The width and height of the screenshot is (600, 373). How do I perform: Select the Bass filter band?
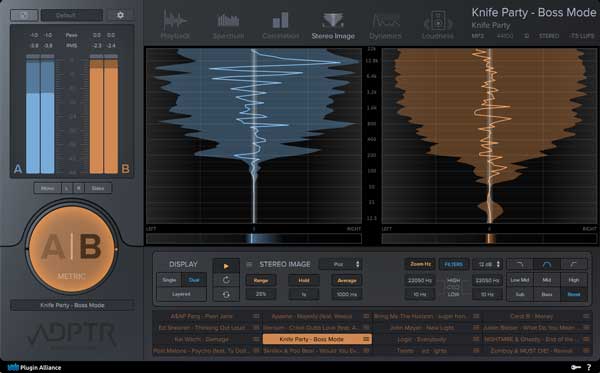pyautogui.click(x=547, y=294)
